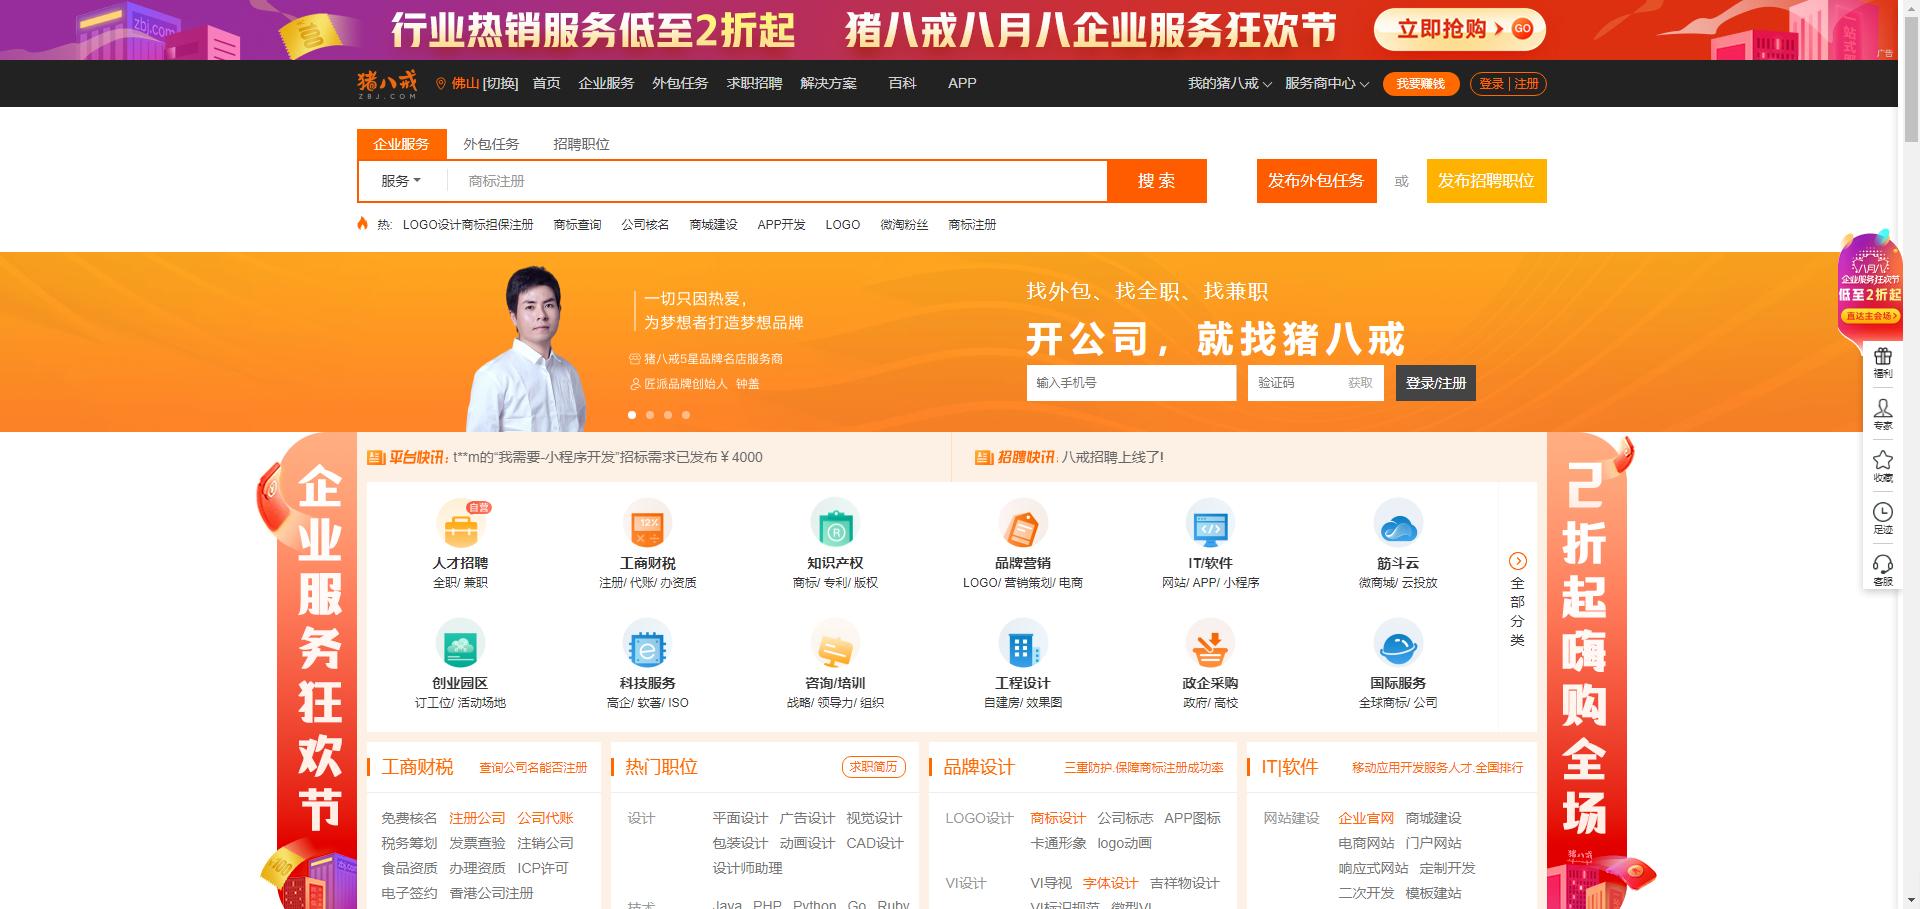The width and height of the screenshot is (1920, 909).
Task: Open the 科技服务 category icon
Action: (648, 644)
